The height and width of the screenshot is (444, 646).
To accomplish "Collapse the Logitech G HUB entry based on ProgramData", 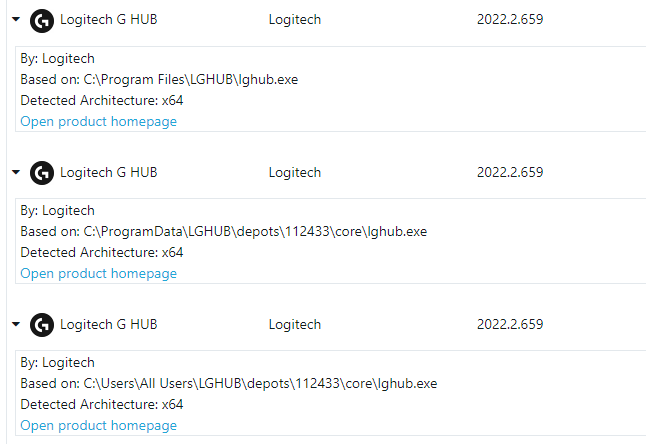I will (x=16, y=172).
